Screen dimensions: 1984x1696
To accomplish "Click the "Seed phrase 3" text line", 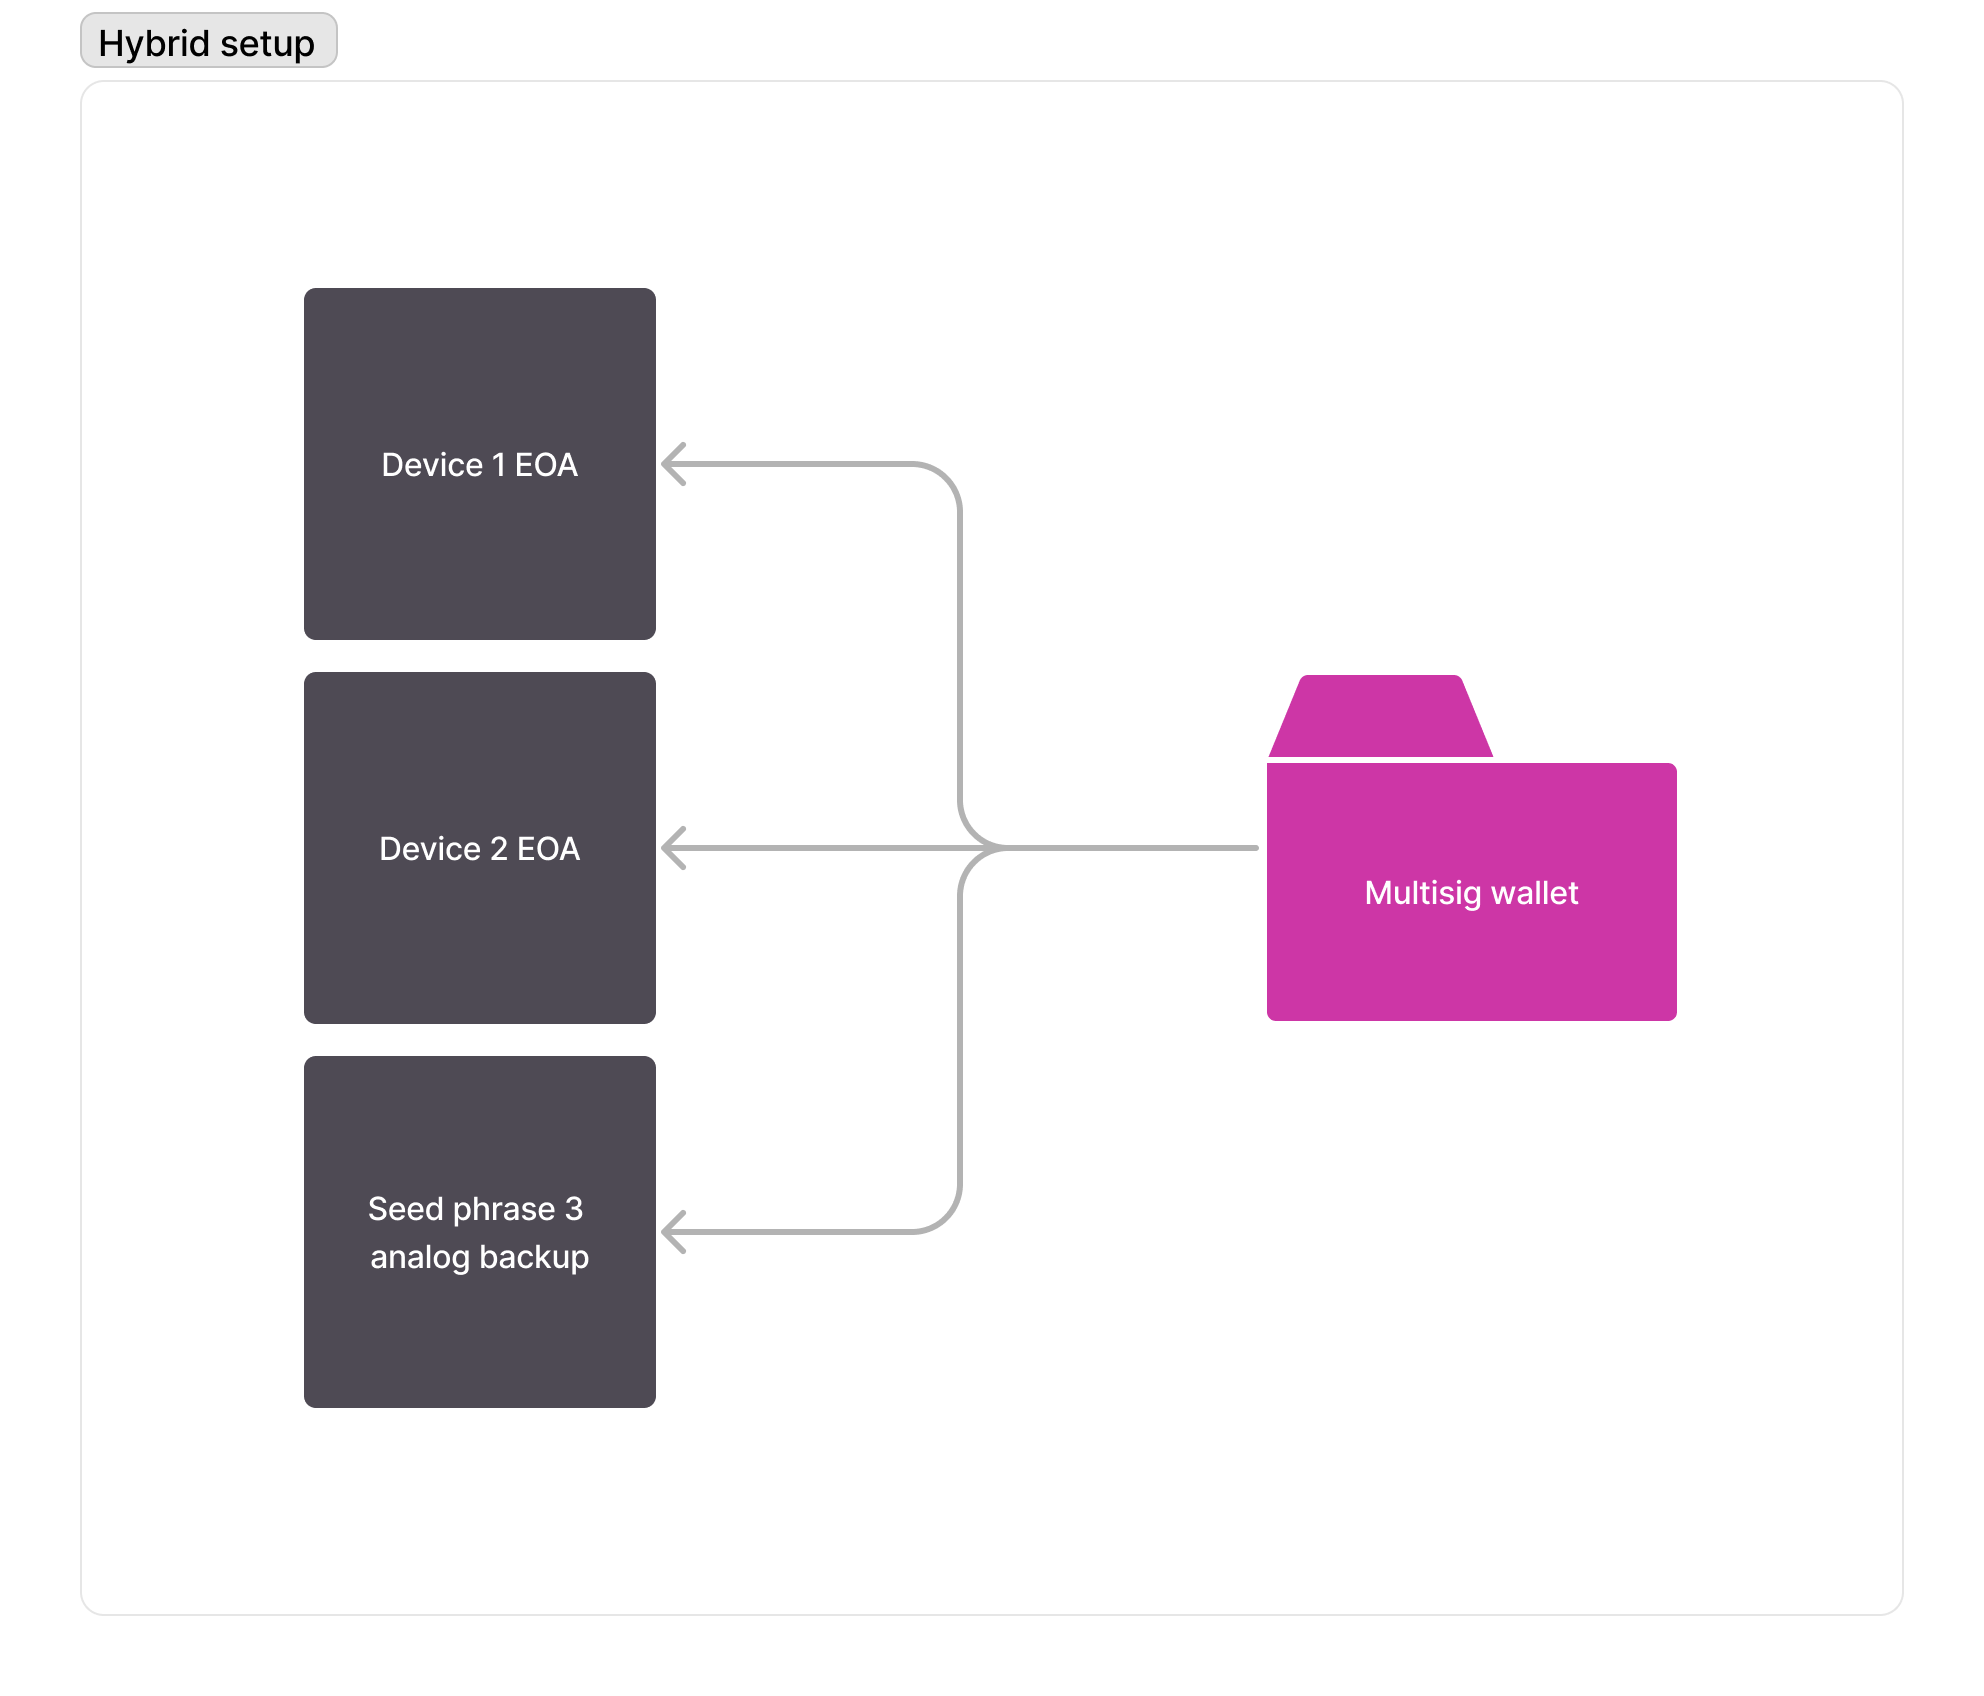I will pyautogui.click(x=475, y=1209).
